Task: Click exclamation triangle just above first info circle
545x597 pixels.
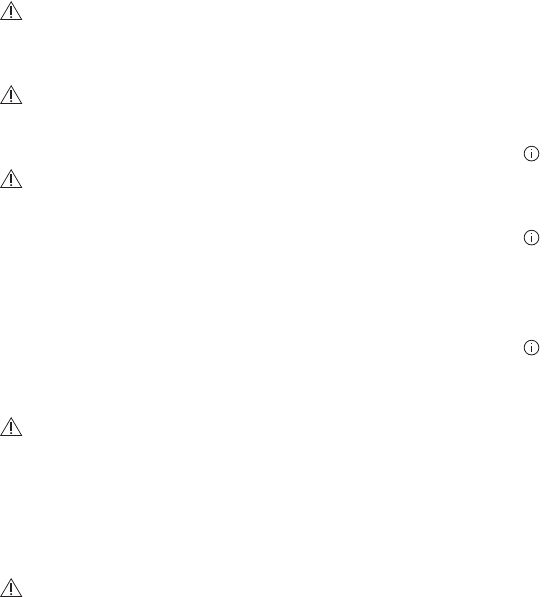Action: click(11, 95)
